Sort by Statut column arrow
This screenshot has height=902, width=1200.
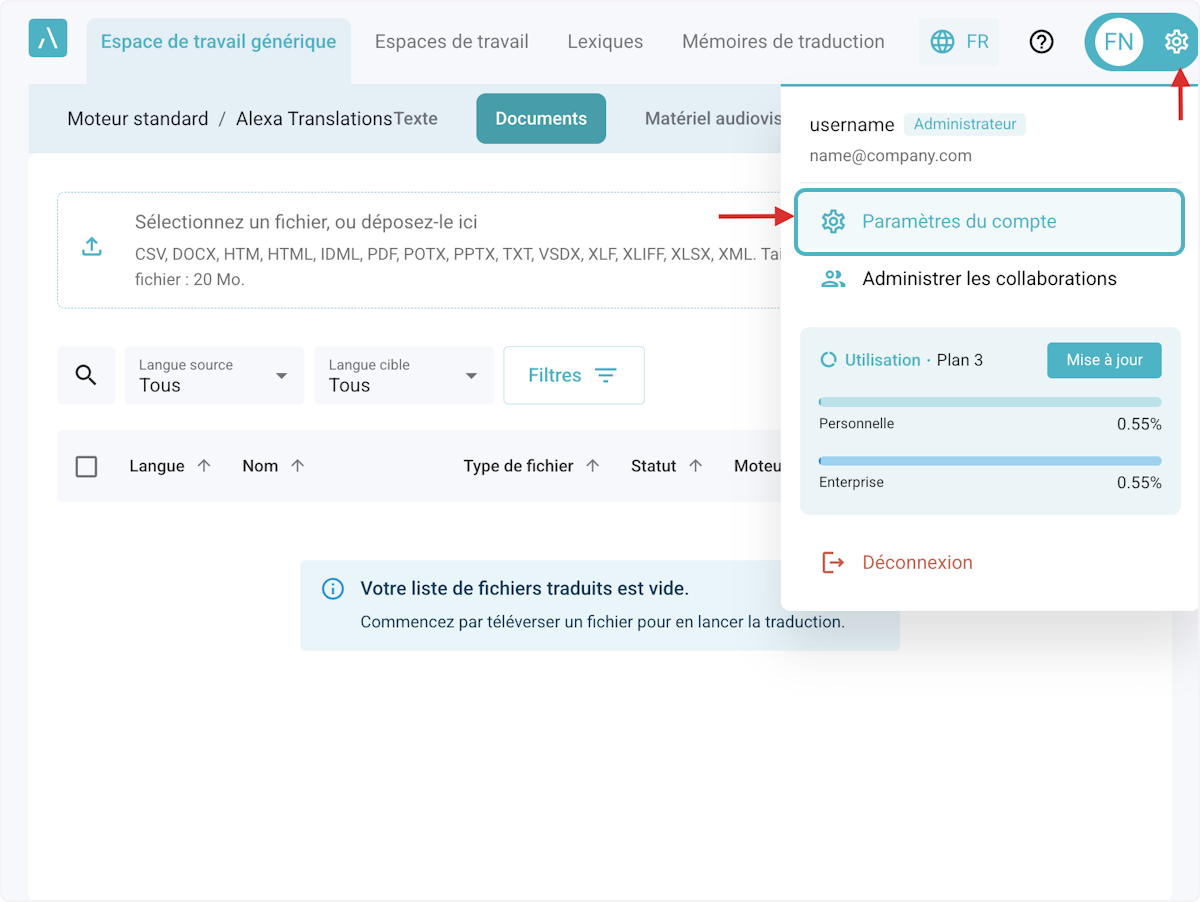(x=696, y=466)
